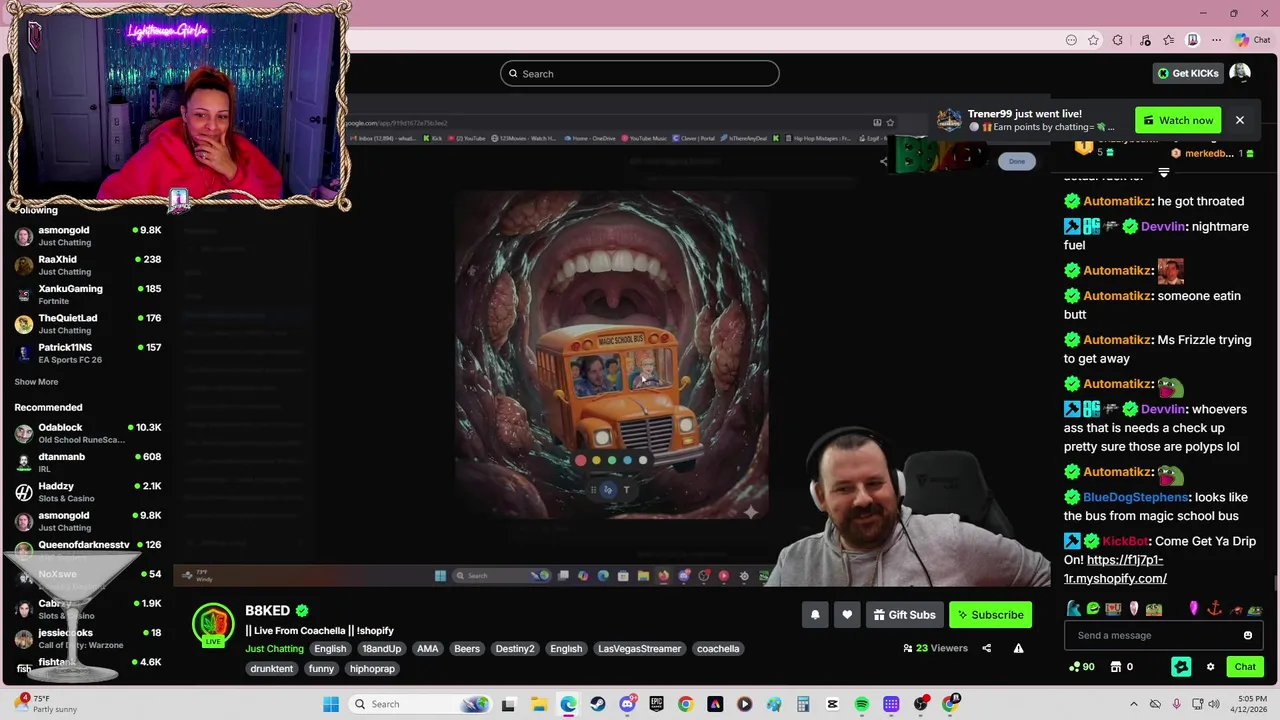
Task: Open Patrick11NS channel in Following list
Action: (88, 353)
